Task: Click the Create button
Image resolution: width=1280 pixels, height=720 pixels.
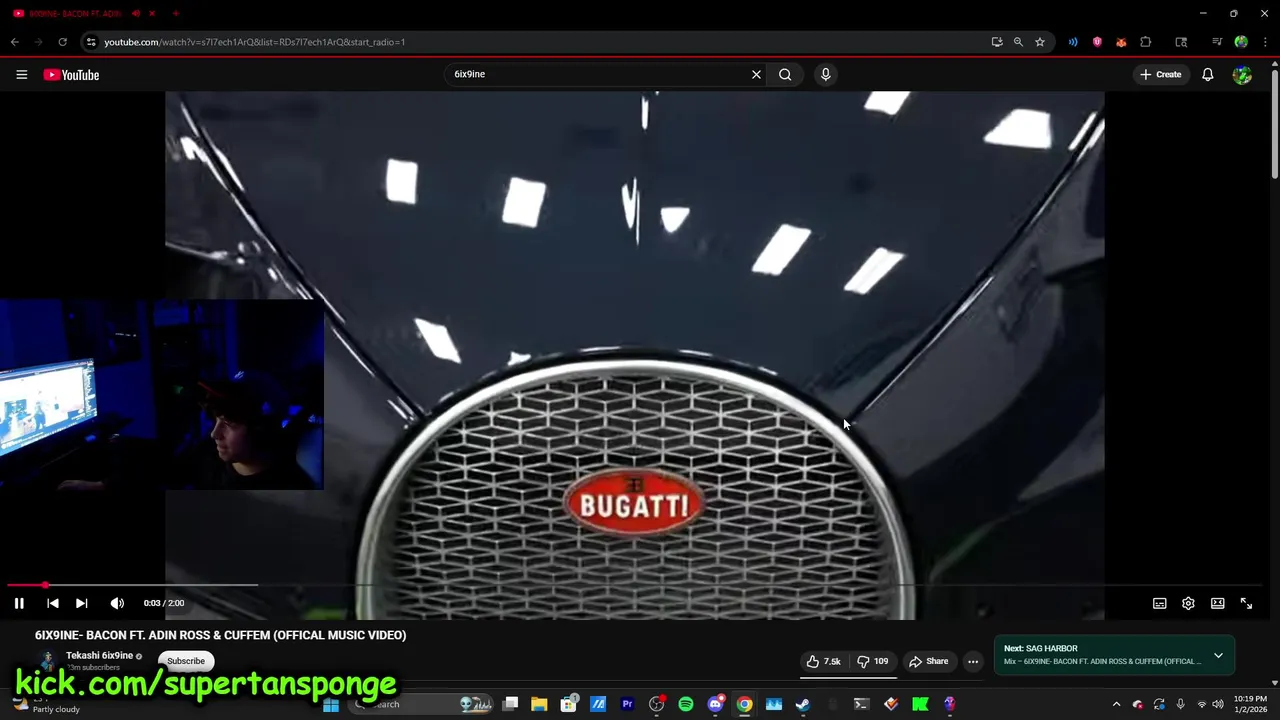Action: point(1160,75)
